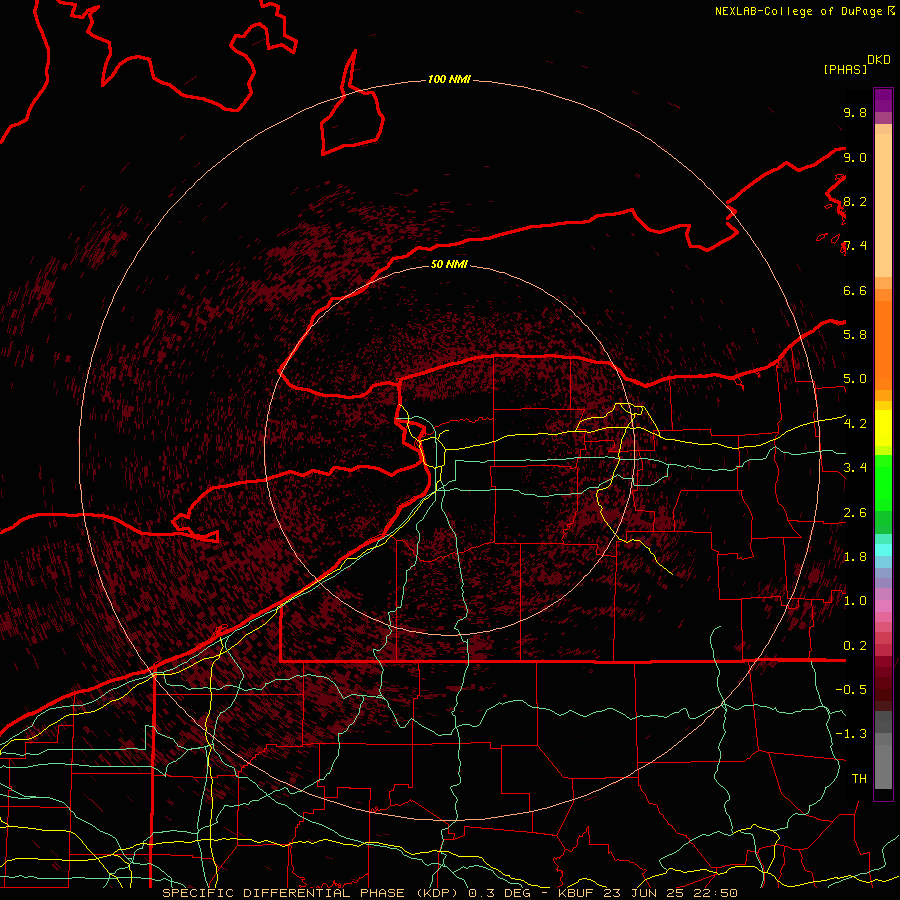
Task: Click the 4.2 value on the scale
Action: (855, 424)
